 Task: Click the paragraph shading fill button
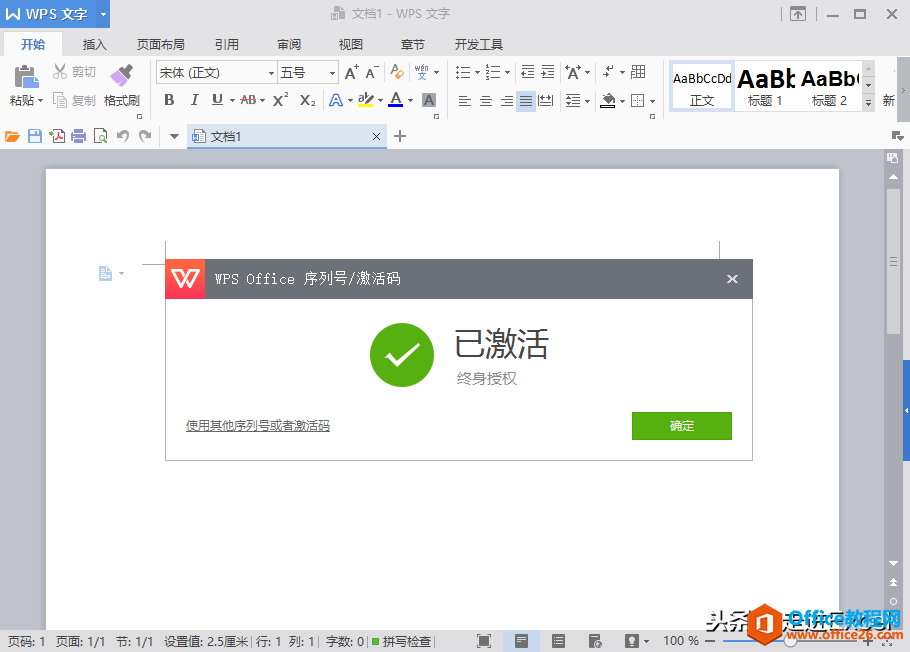pos(608,101)
